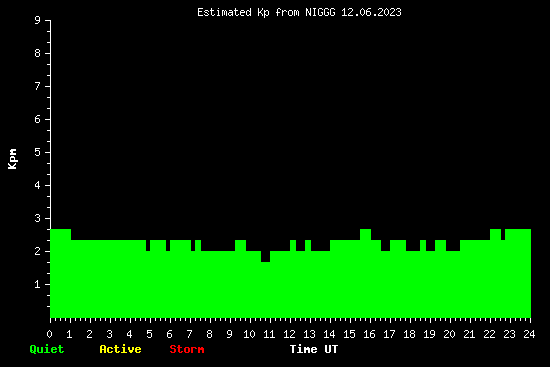The height and width of the screenshot is (367, 550).
Task: Click the x-axis hour label 0
Action: 49,334
